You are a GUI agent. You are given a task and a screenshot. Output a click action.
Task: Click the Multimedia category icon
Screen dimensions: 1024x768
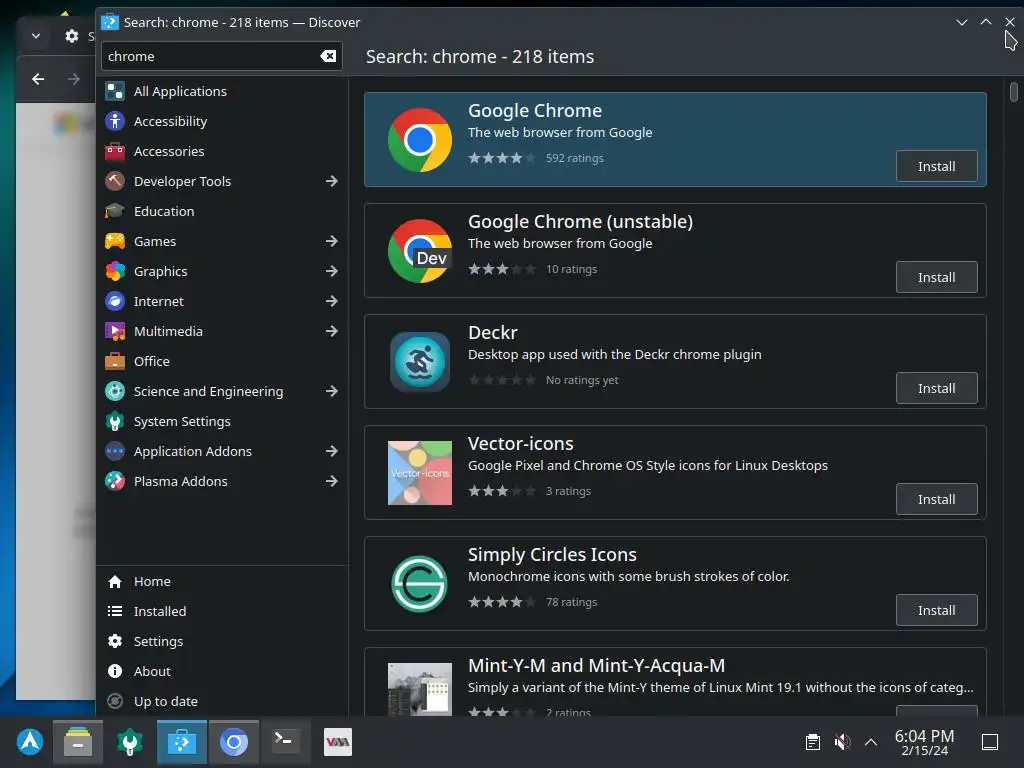(115, 332)
